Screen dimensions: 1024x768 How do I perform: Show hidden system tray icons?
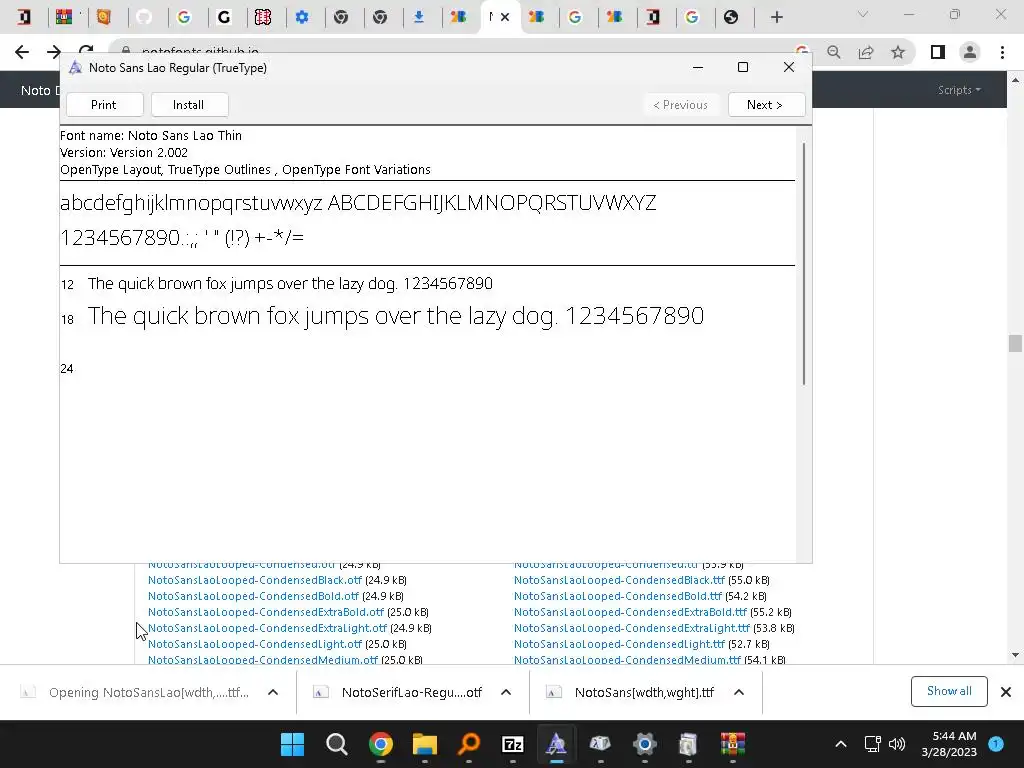coord(841,744)
